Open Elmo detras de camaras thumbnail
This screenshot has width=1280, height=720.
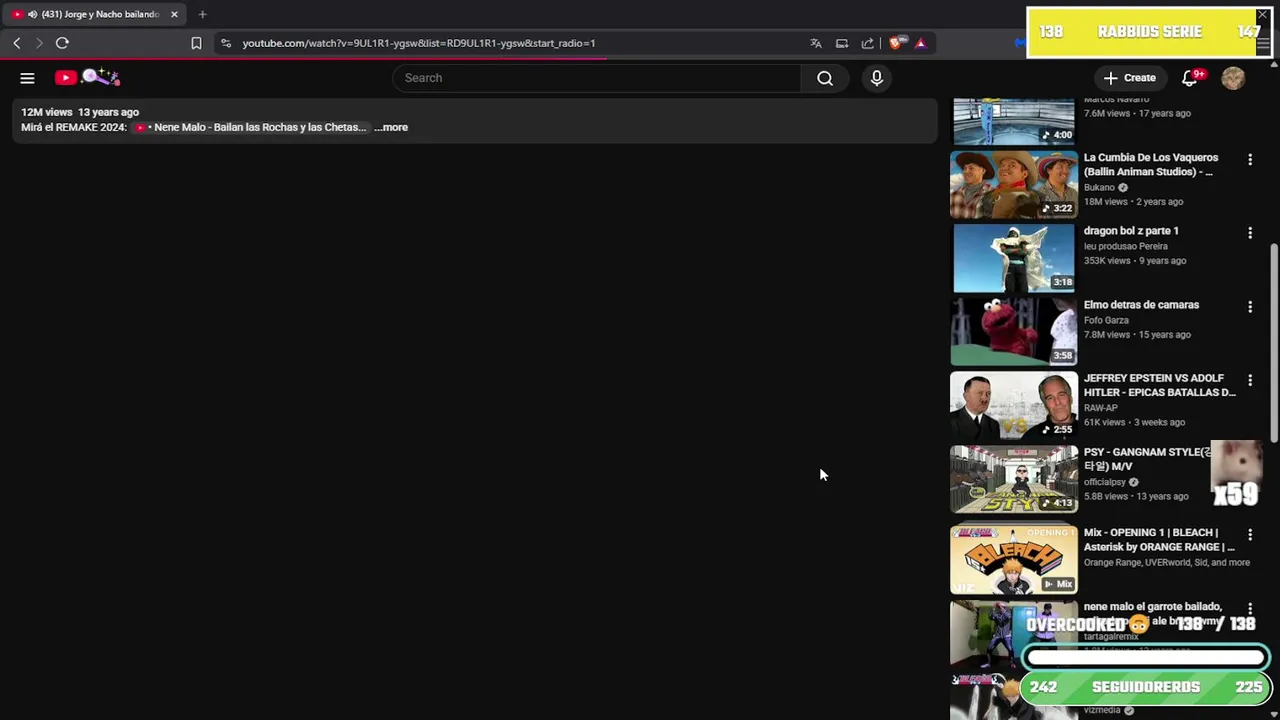pyautogui.click(x=1014, y=331)
